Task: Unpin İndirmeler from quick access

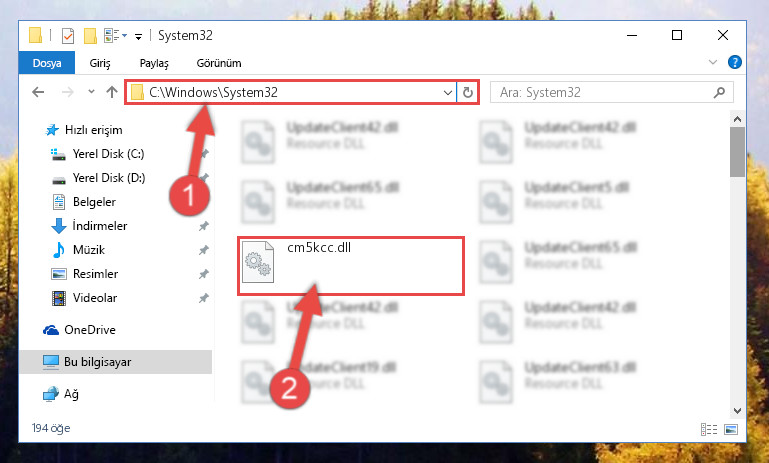Action: (204, 226)
